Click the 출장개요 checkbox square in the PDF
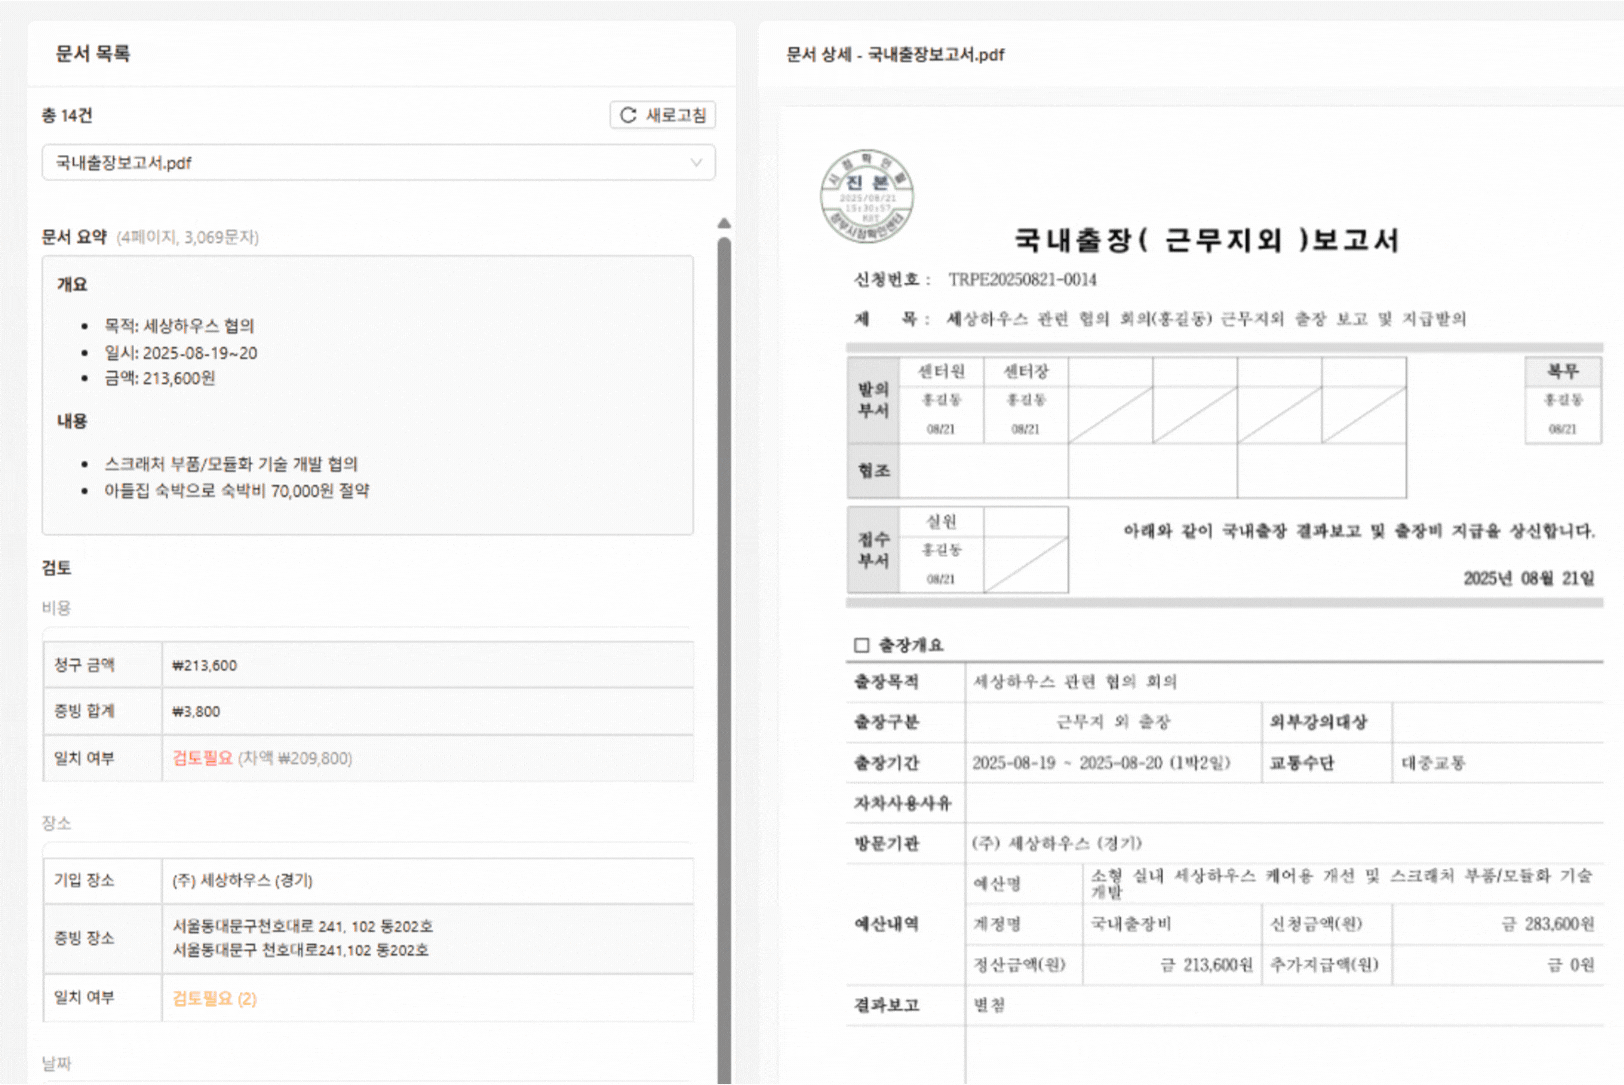The height and width of the screenshot is (1085, 1624). 861,645
